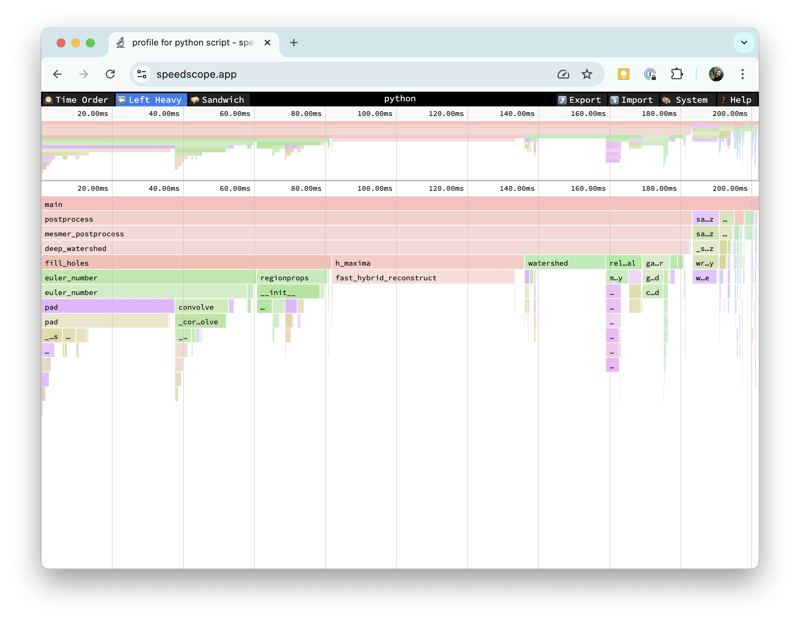This screenshot has width=800, height=623.
Task: Select the fill_holes frame
Action: coord(186,263)
